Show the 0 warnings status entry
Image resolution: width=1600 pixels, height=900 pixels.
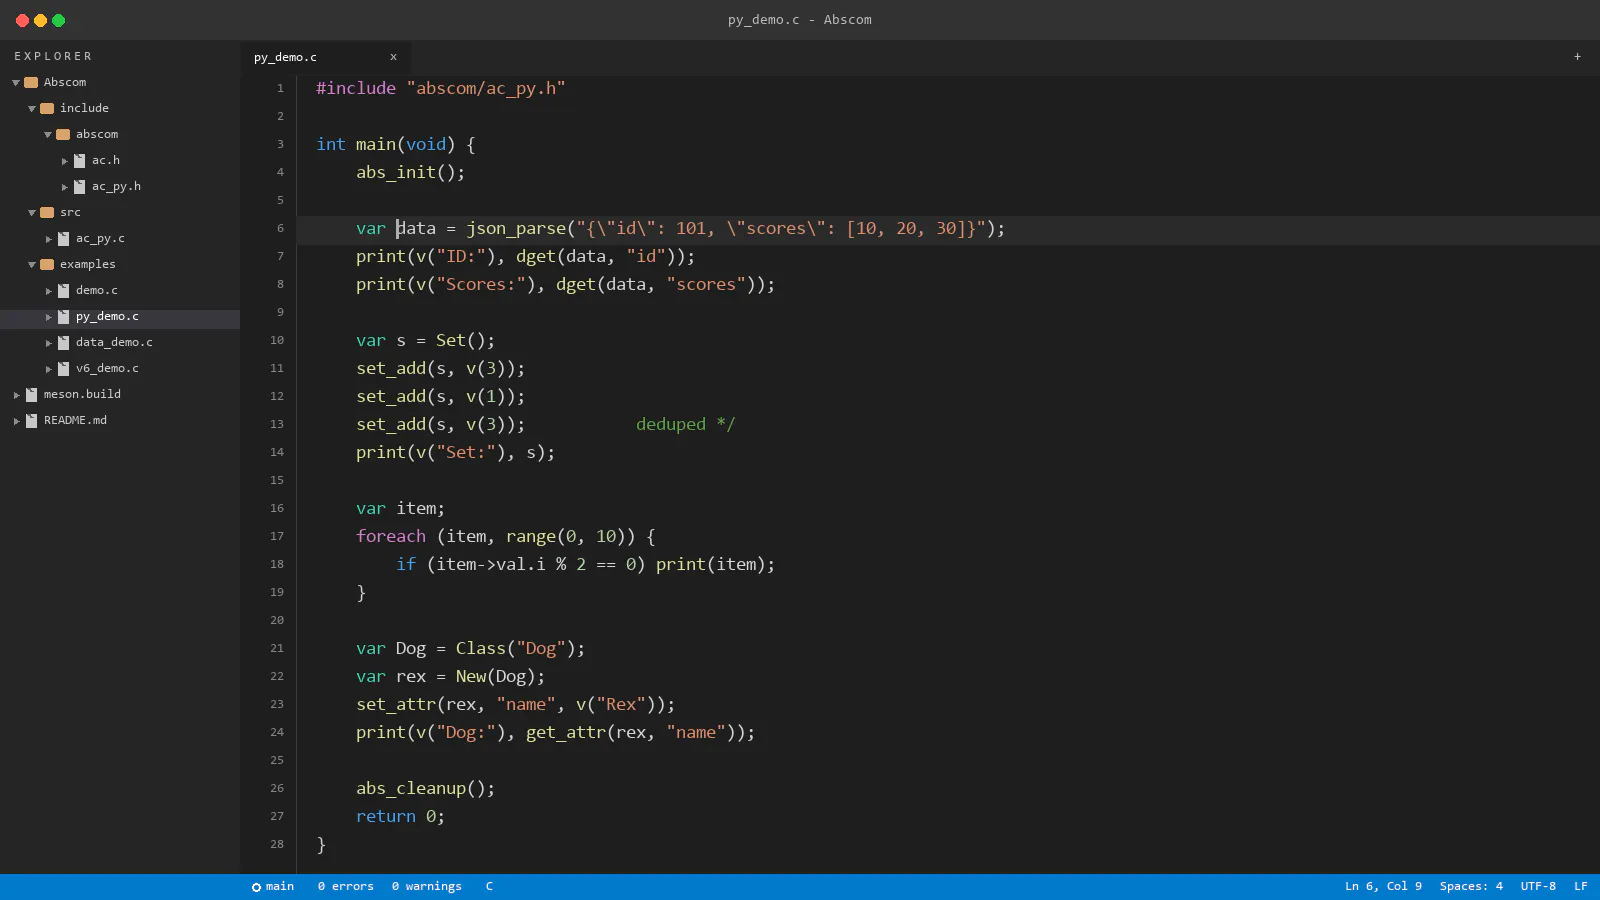[x=427, y=887]
